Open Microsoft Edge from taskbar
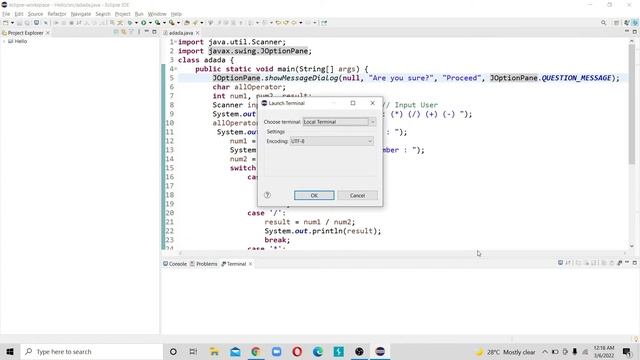Screen dimensions: 640x360 tap(318, 351)
